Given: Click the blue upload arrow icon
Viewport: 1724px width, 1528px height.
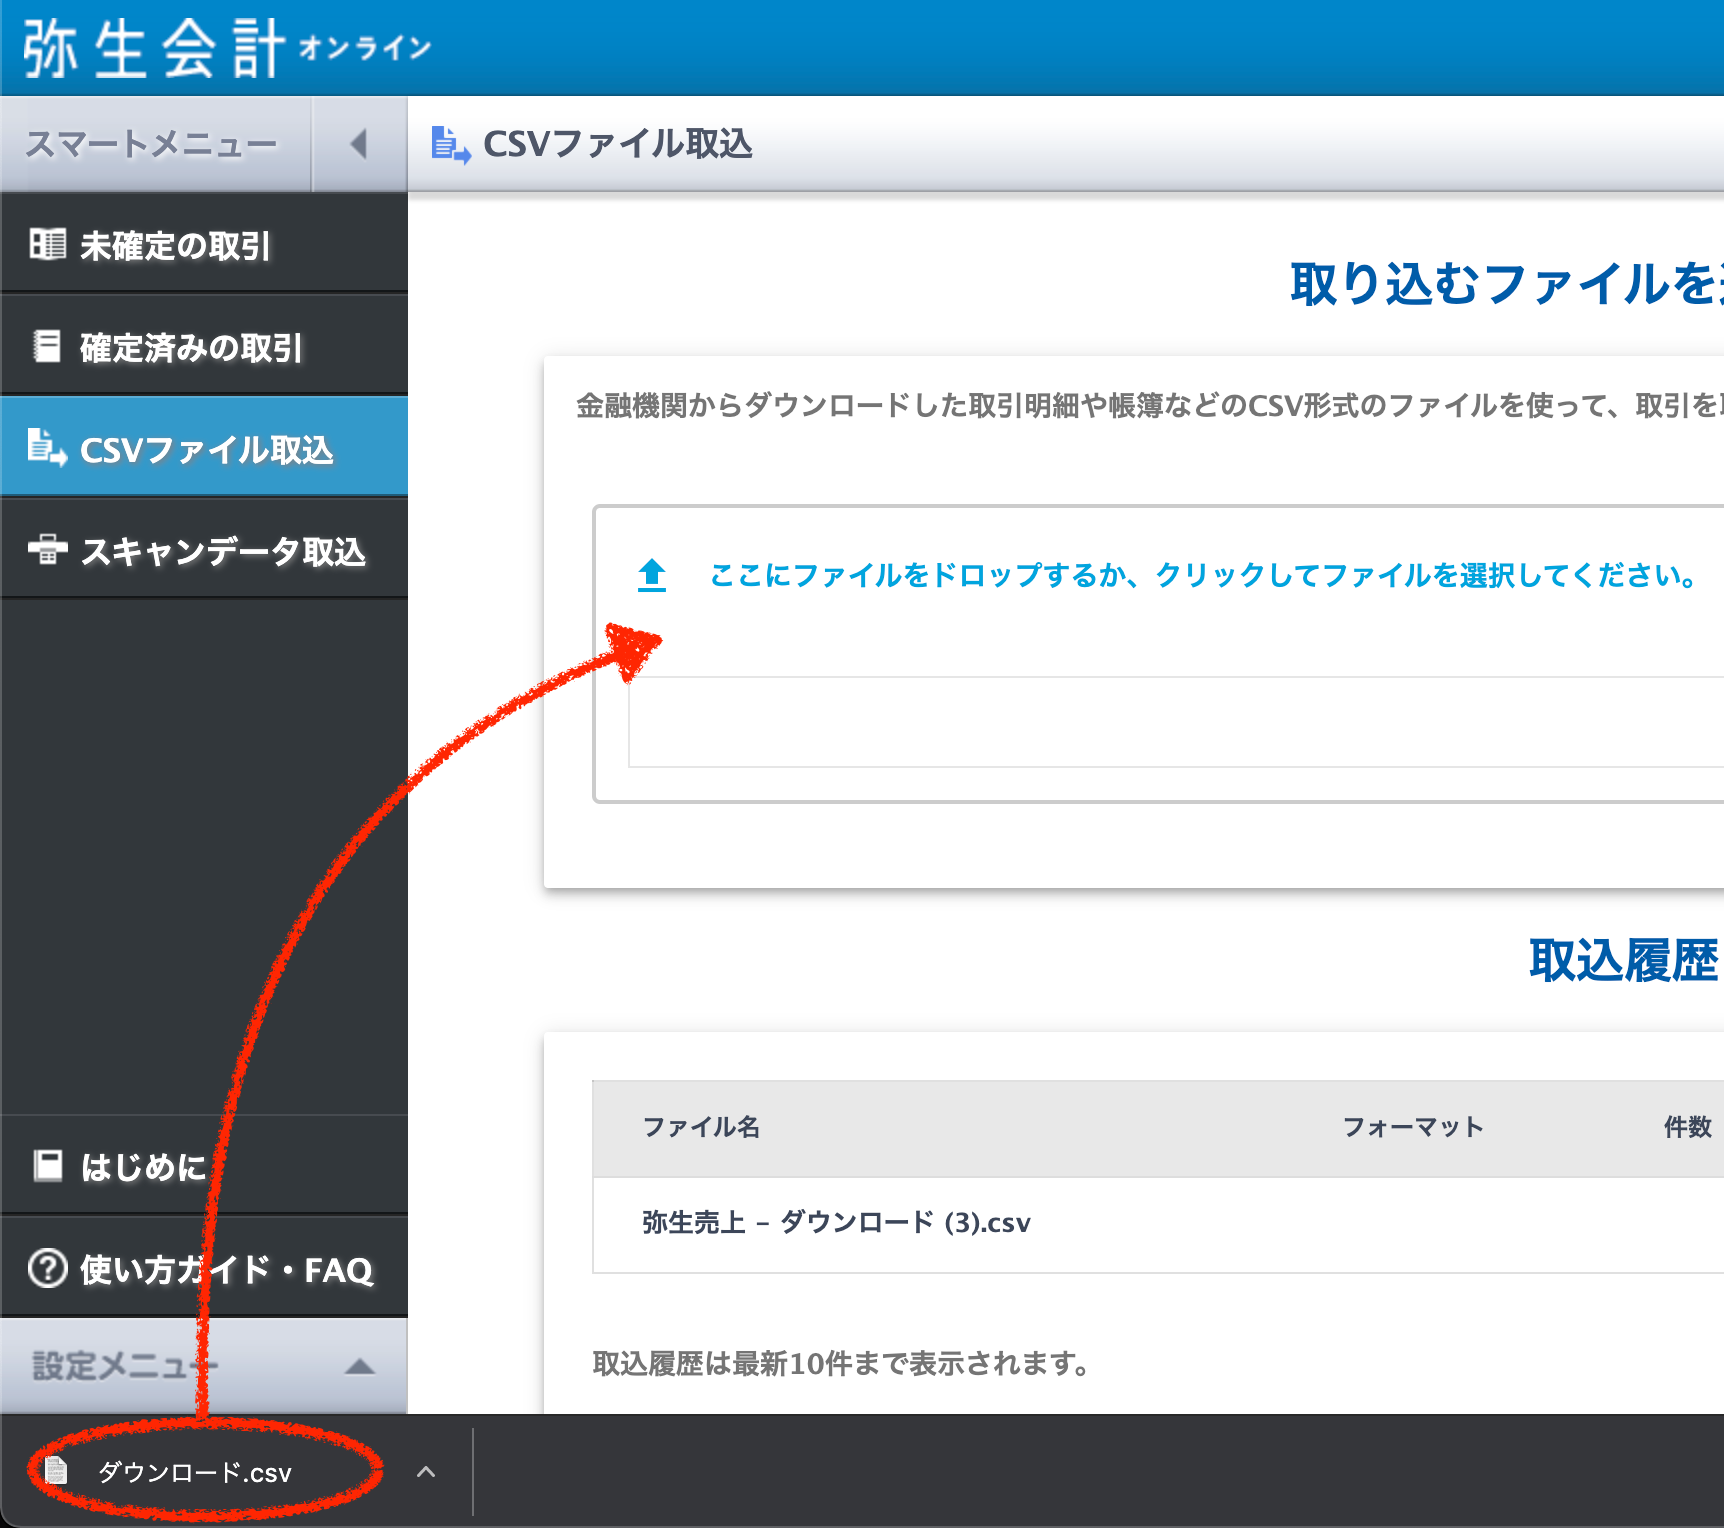Looking at the screenshot, I should pos(652,575).
